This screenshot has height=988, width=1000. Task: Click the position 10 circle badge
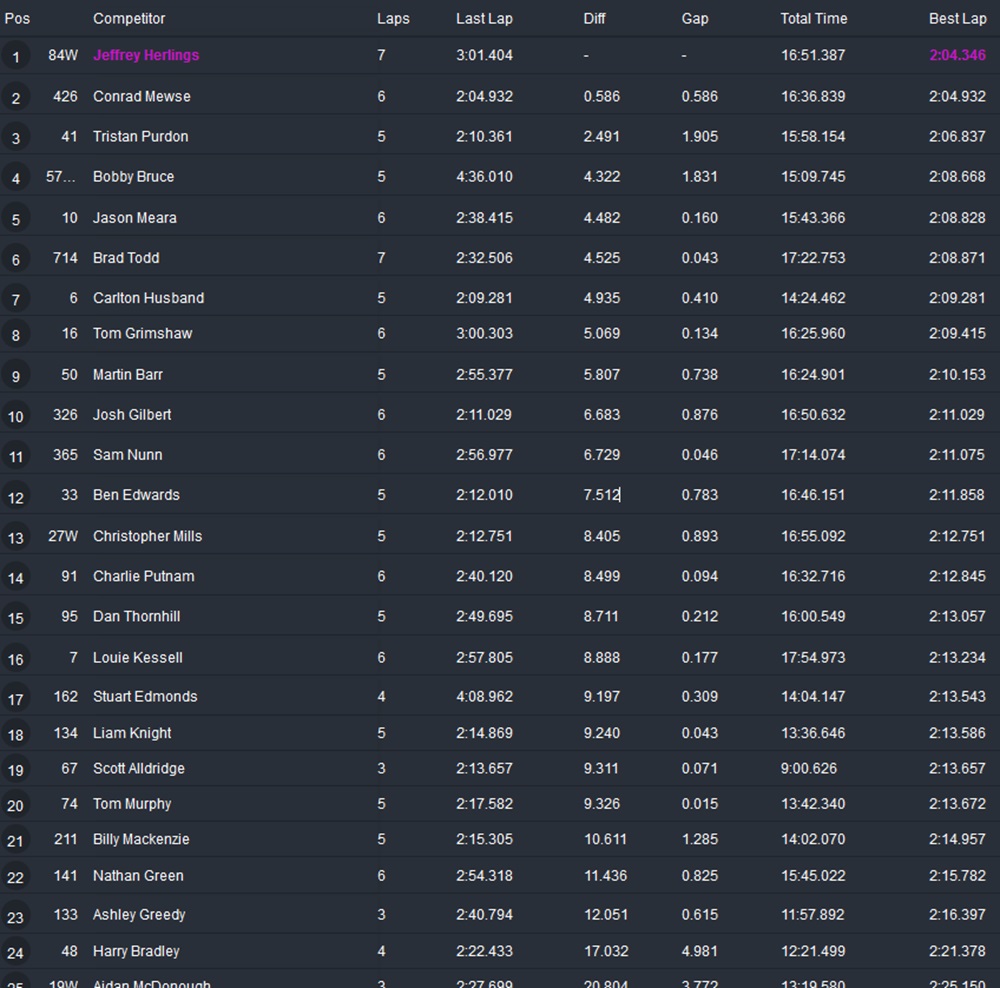coord(15,416)
